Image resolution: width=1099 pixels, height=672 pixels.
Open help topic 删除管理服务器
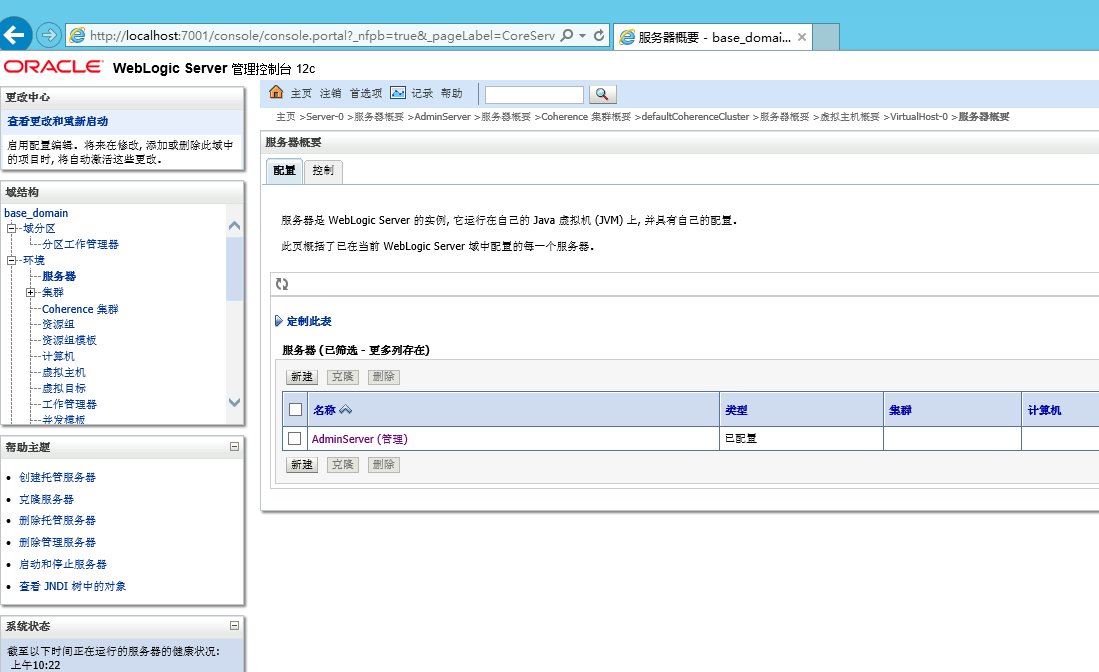(x=57, y=542)
